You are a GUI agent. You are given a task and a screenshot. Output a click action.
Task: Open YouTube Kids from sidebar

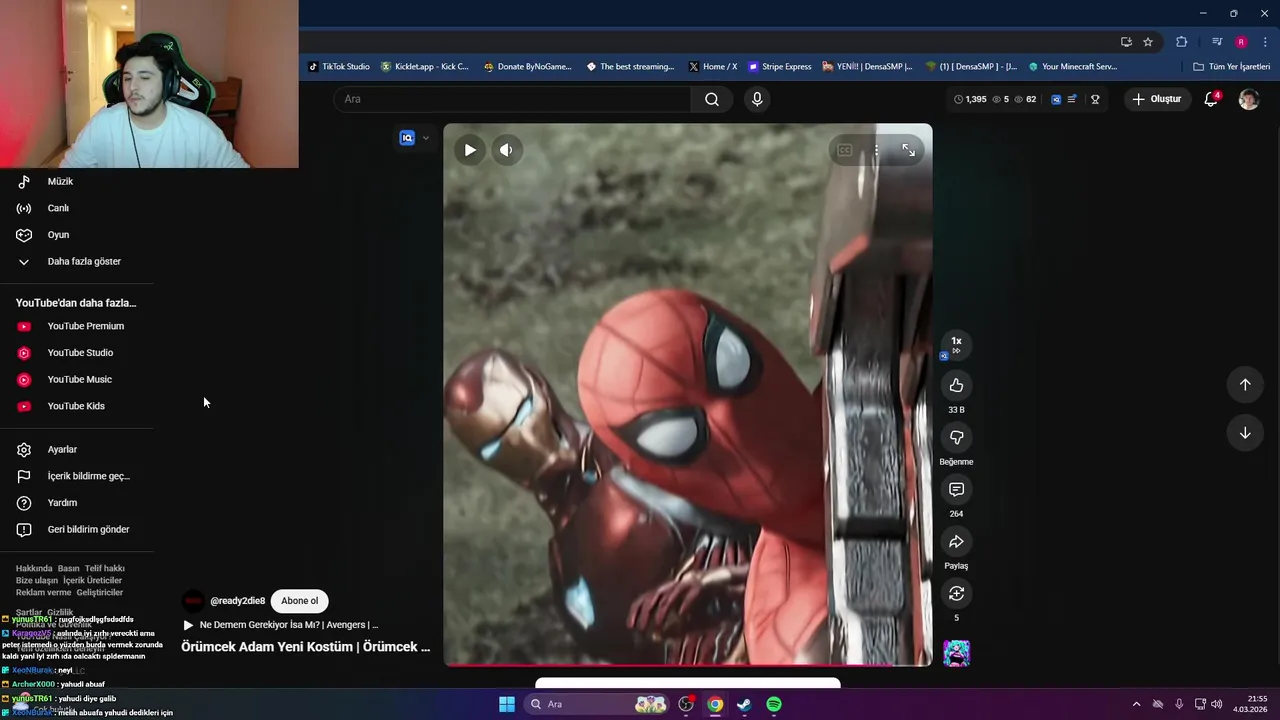(77, 406)
